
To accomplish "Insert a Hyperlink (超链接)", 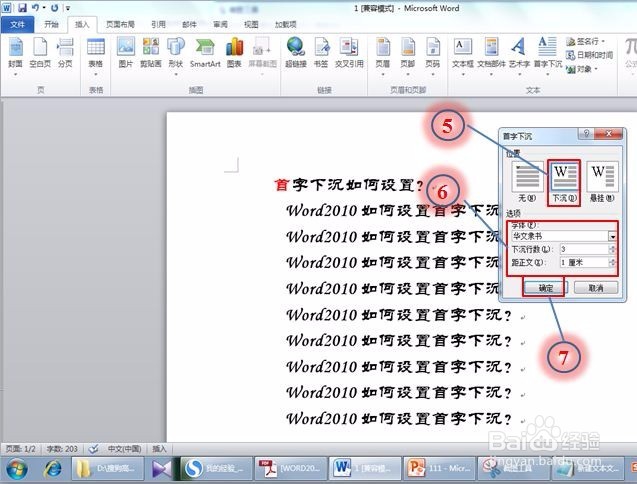I will click(x=296, y=53).
